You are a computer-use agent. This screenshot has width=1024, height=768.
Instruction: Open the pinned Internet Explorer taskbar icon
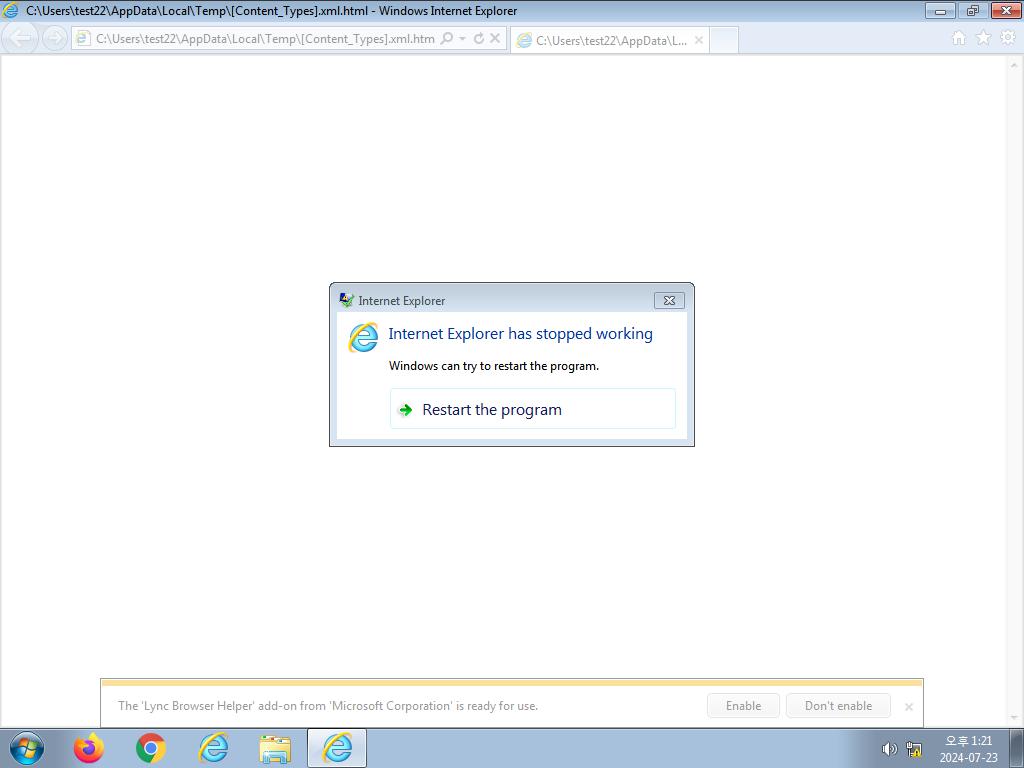point(213,748)
